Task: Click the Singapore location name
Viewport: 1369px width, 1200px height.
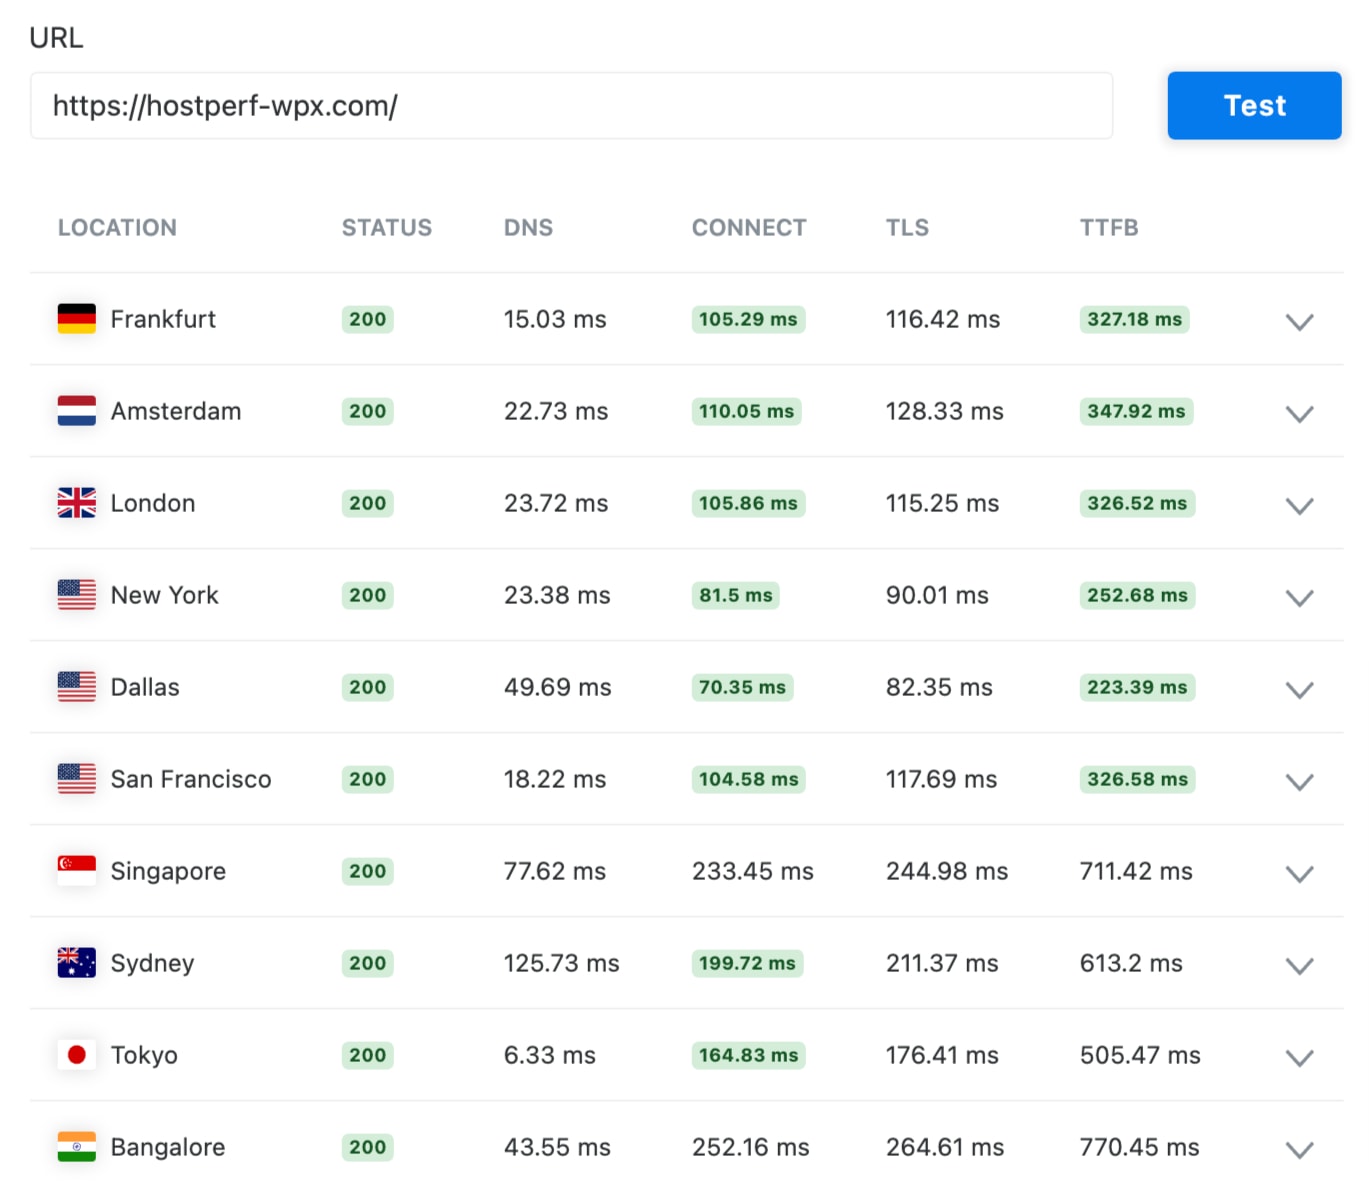Action: click(x=168, y=872)
